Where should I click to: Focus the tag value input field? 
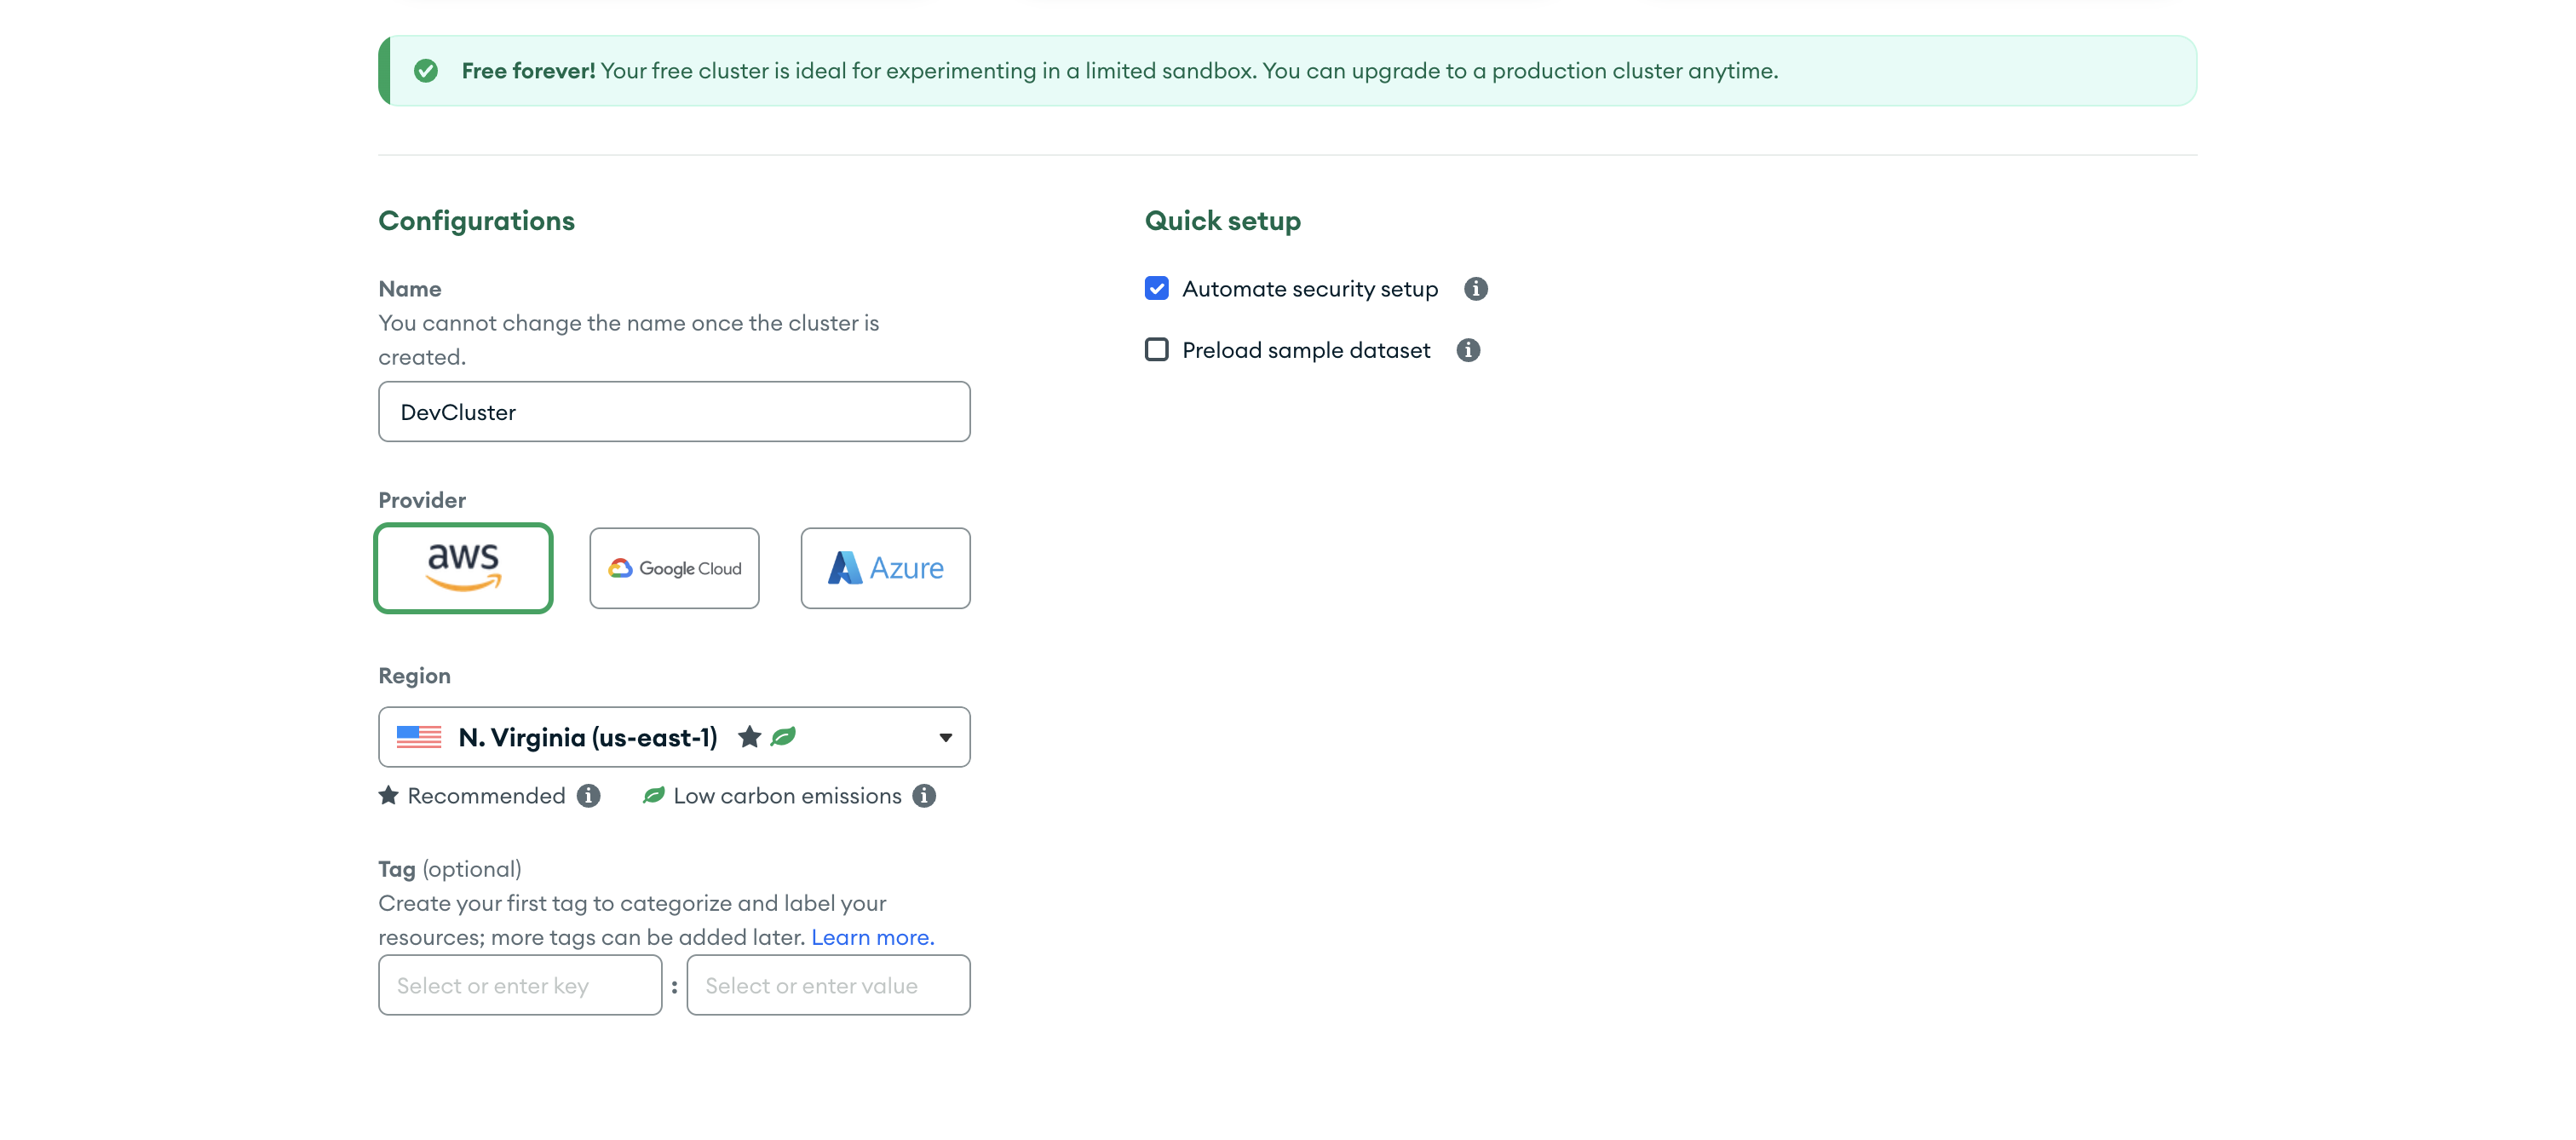828,985
